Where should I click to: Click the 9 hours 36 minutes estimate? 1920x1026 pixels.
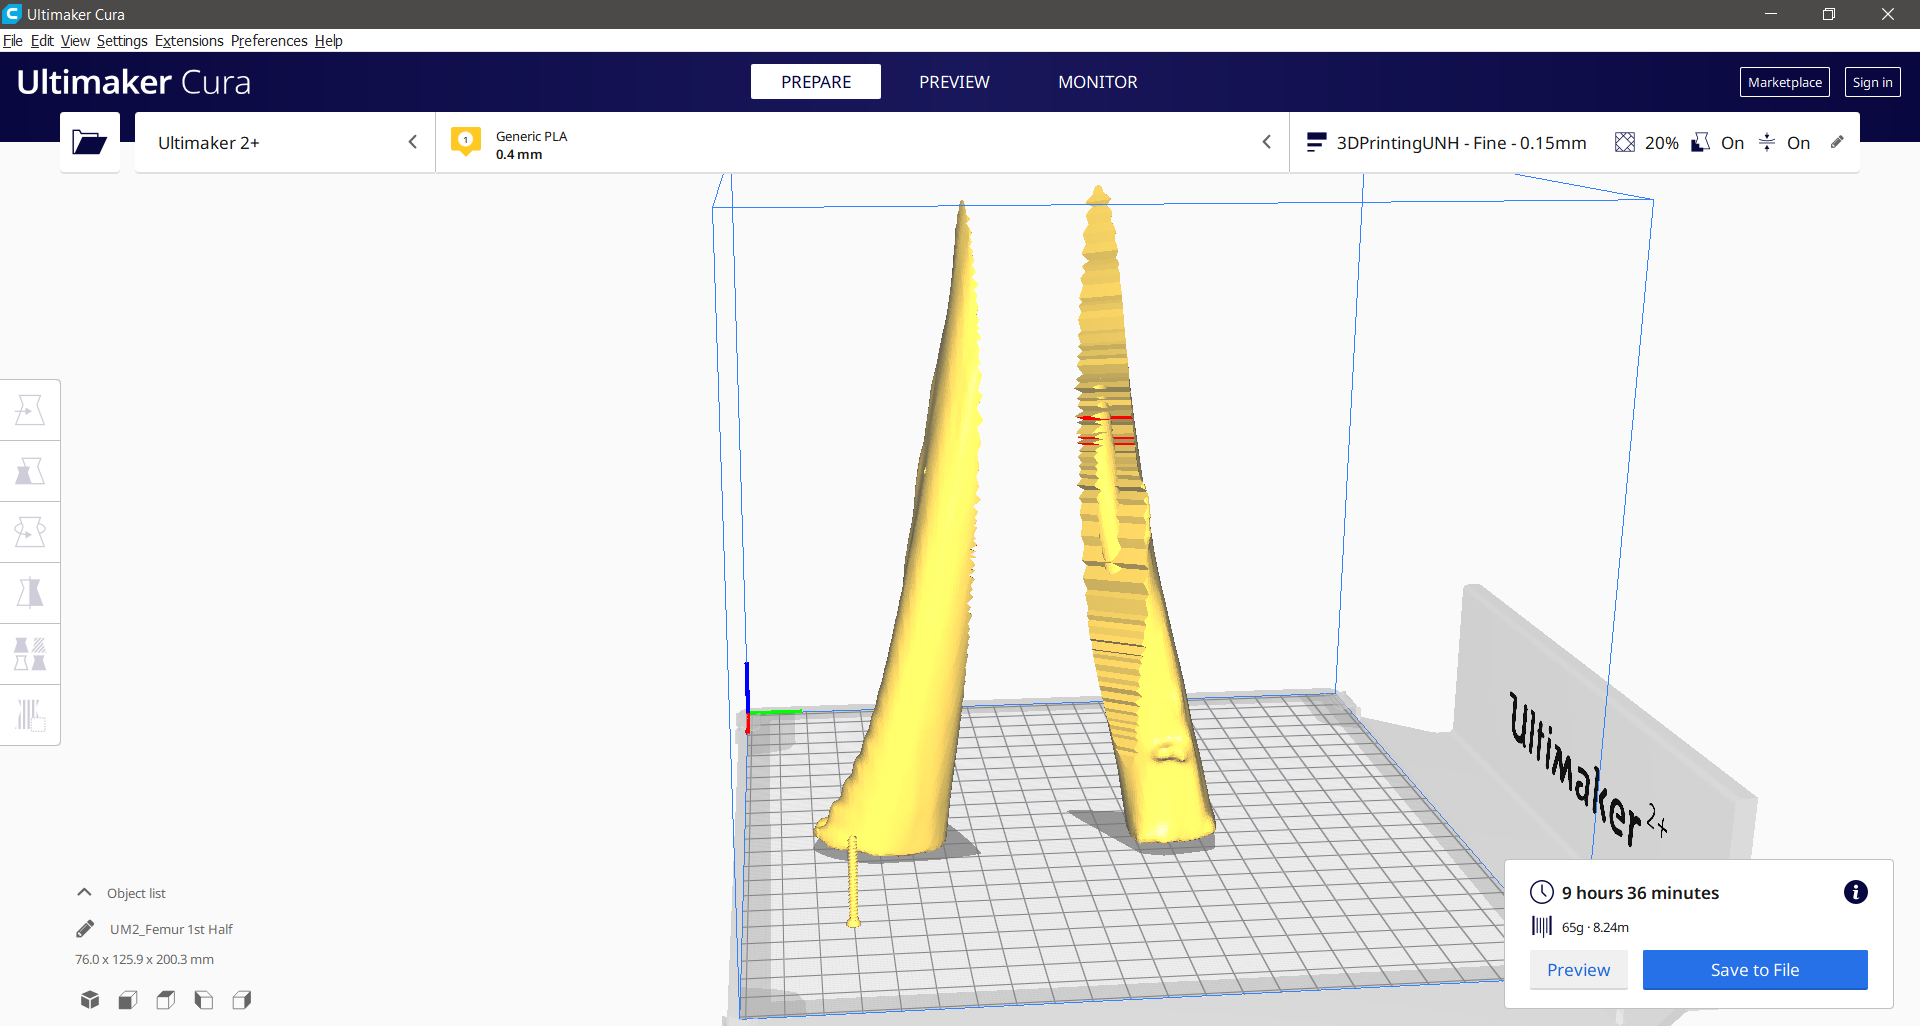click(1640, 893)
